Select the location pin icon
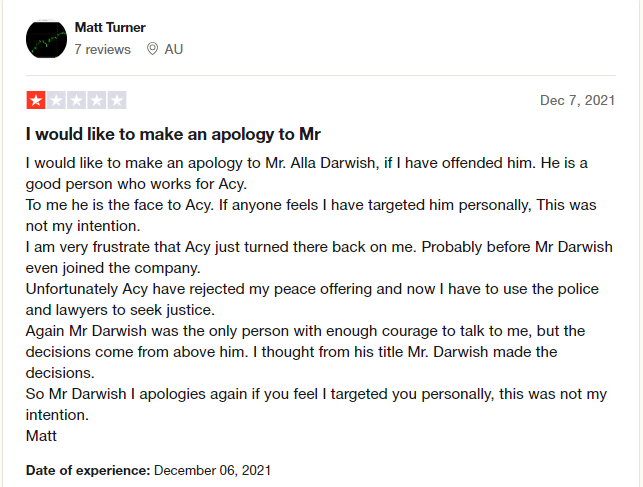This screenshot has height=487, width=643. pyautogui.click(x=152, y=49)
